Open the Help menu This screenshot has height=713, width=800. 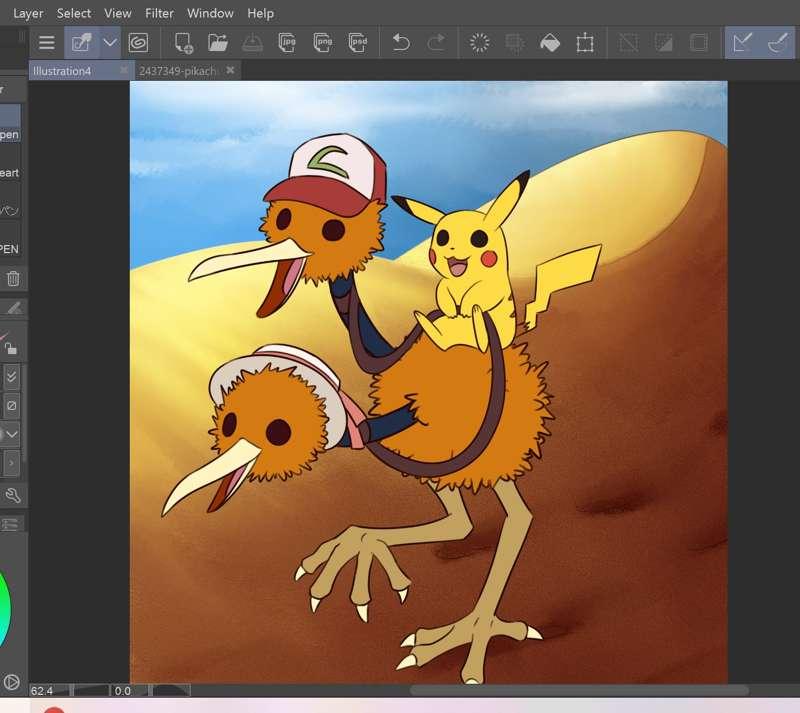261,13
